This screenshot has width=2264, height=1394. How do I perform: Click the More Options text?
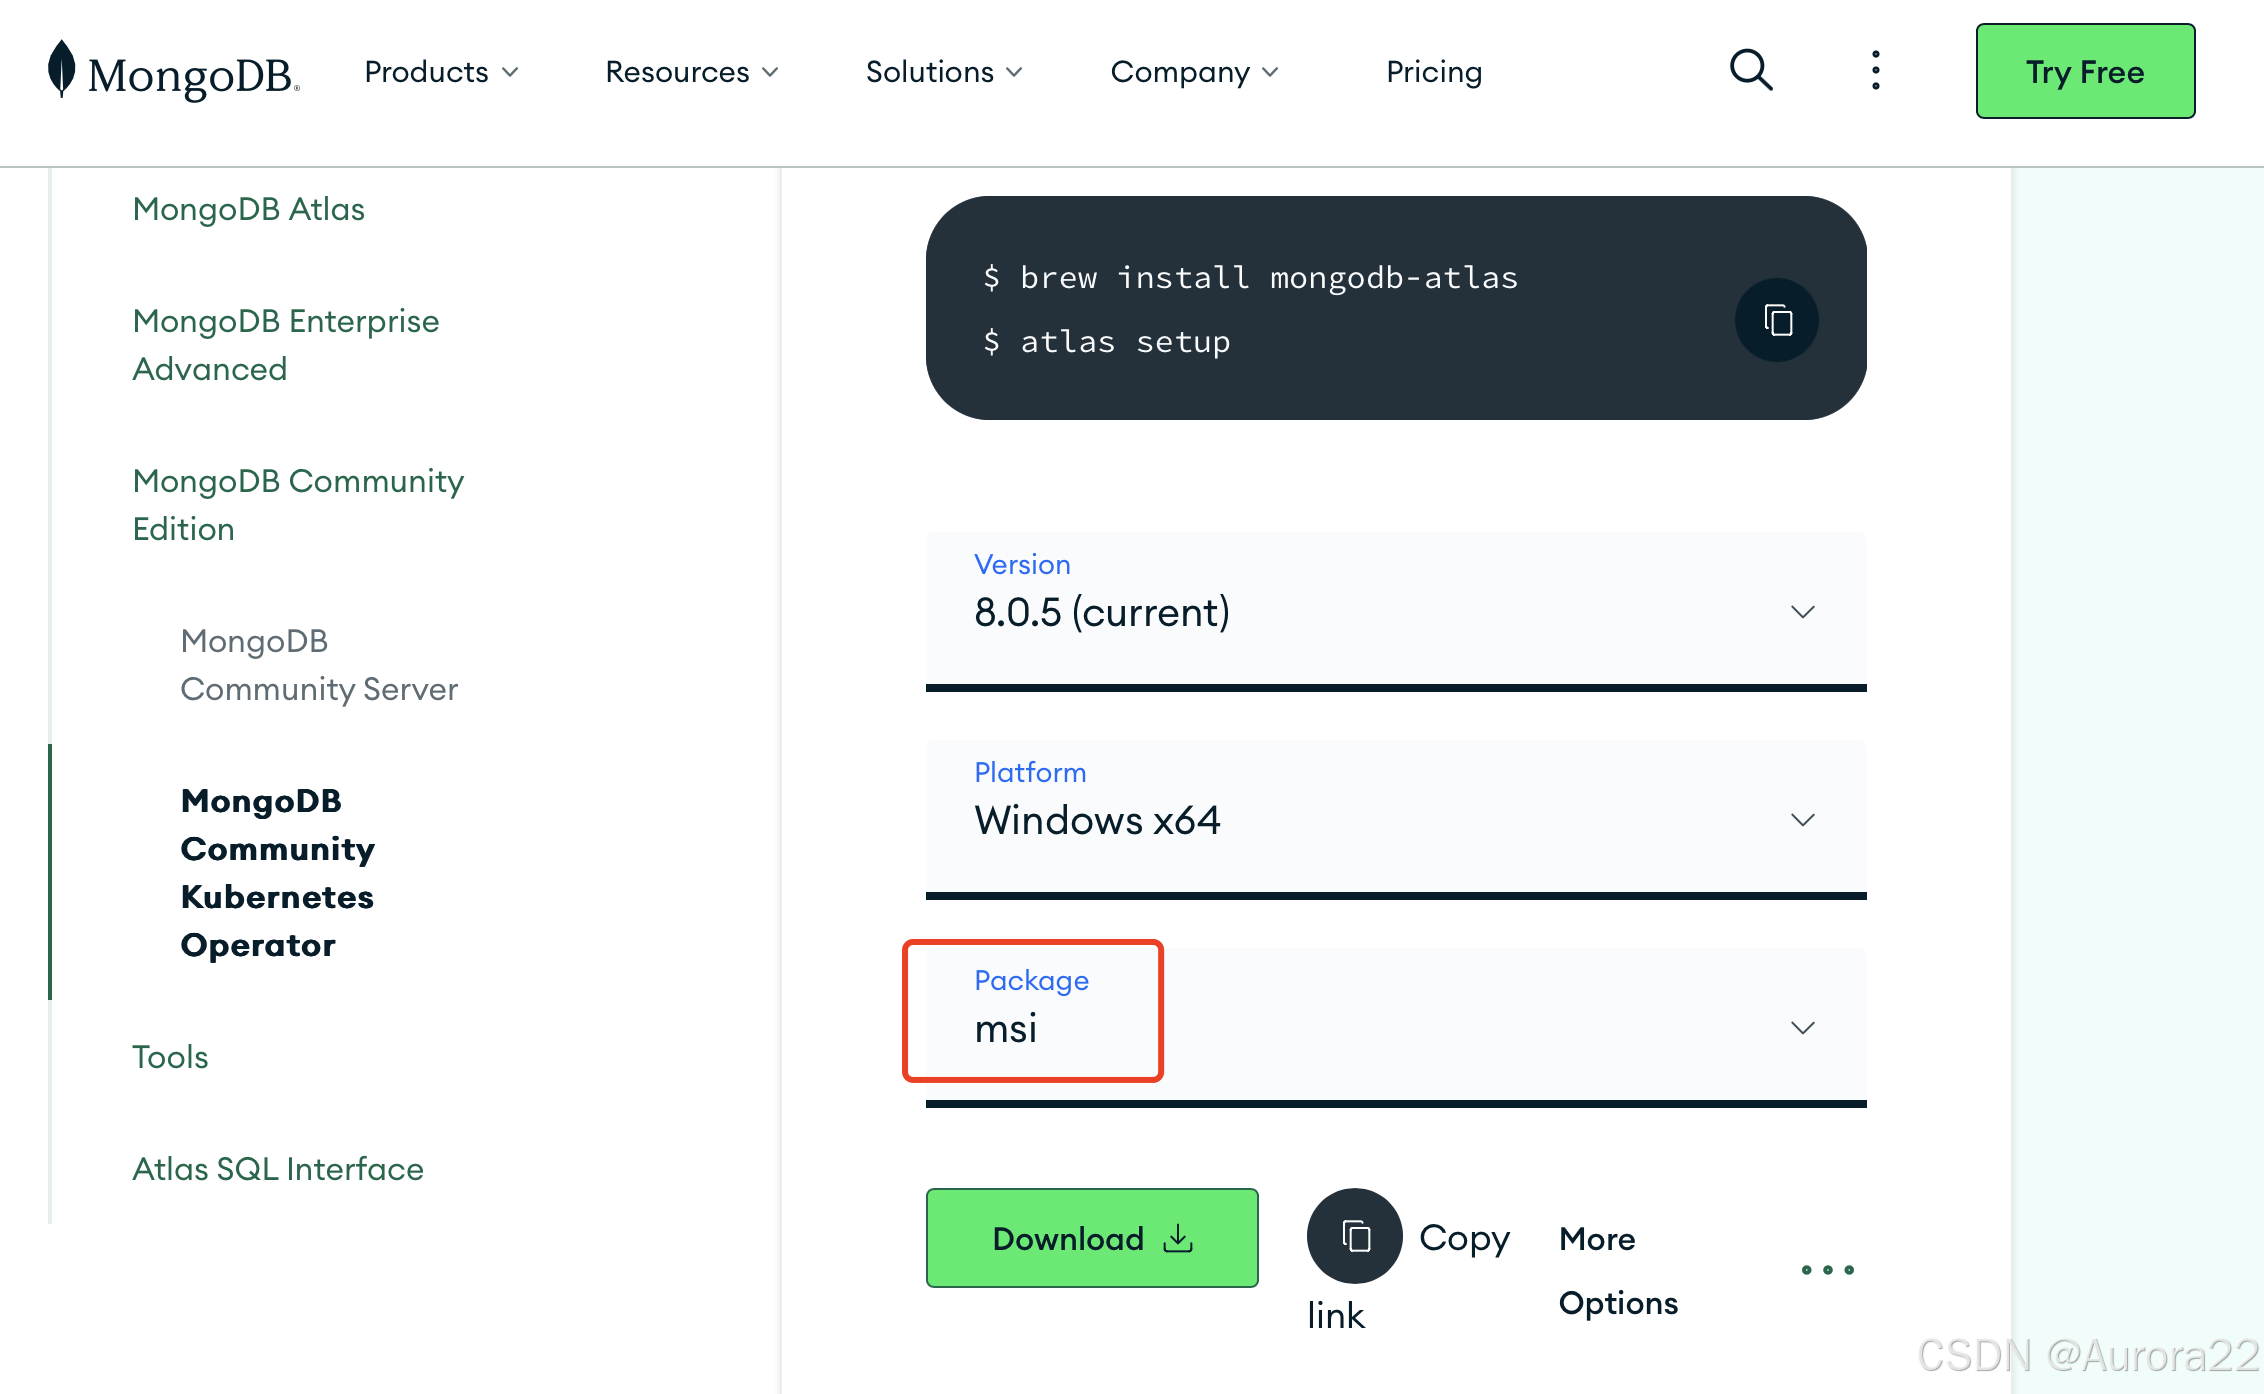[x=1618, y=1270]
